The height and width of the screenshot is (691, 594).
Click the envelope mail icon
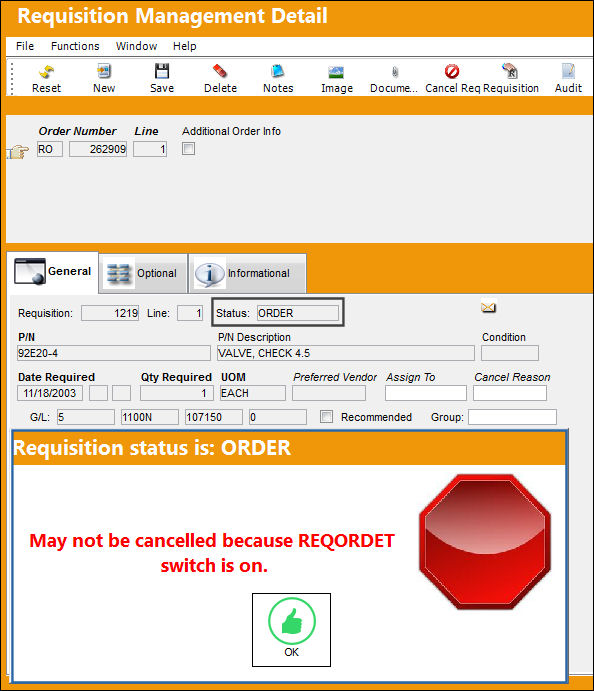coord(488,307)
